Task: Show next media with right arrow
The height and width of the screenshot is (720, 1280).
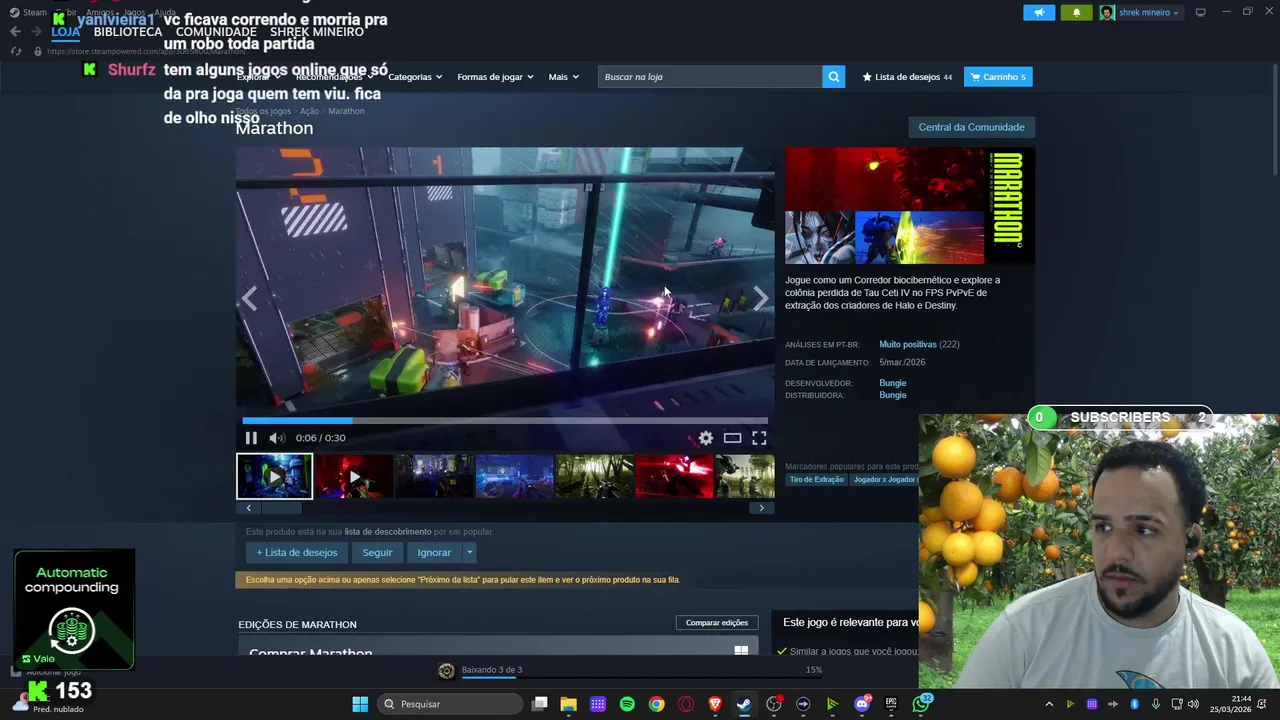Action: coord(760,298)
